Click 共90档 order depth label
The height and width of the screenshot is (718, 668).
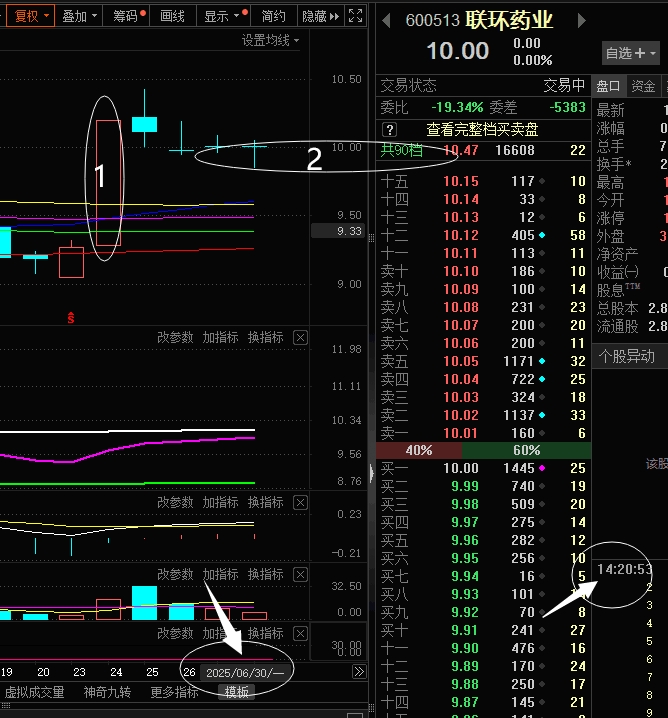[x=402, y=150]
